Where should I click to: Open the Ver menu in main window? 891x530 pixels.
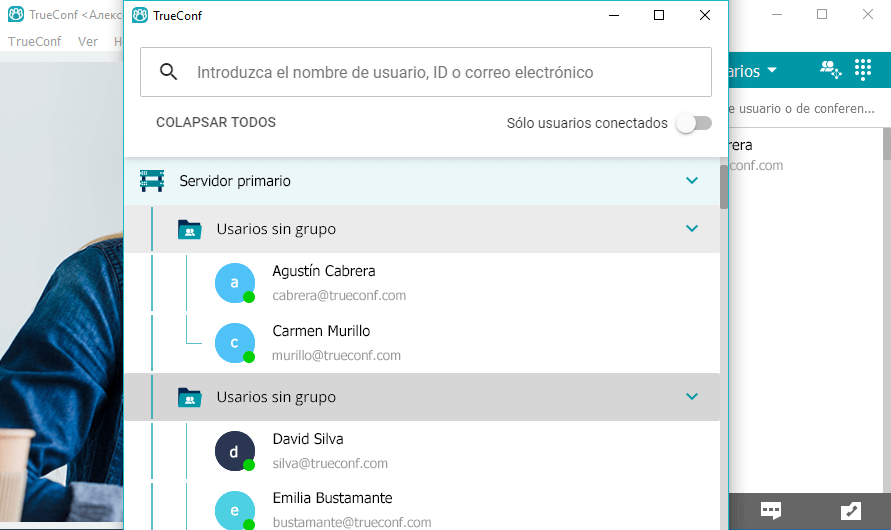click(x=88, y=41)
